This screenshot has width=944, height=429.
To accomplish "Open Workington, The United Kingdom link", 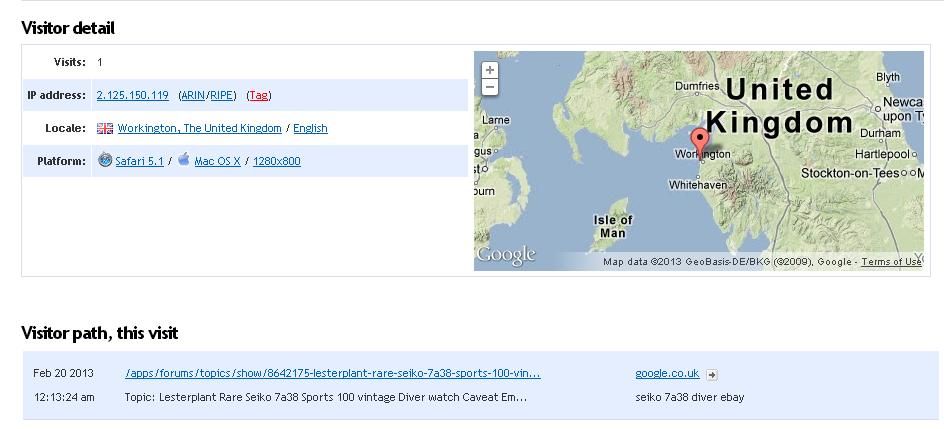I will (x=199, y=128).
